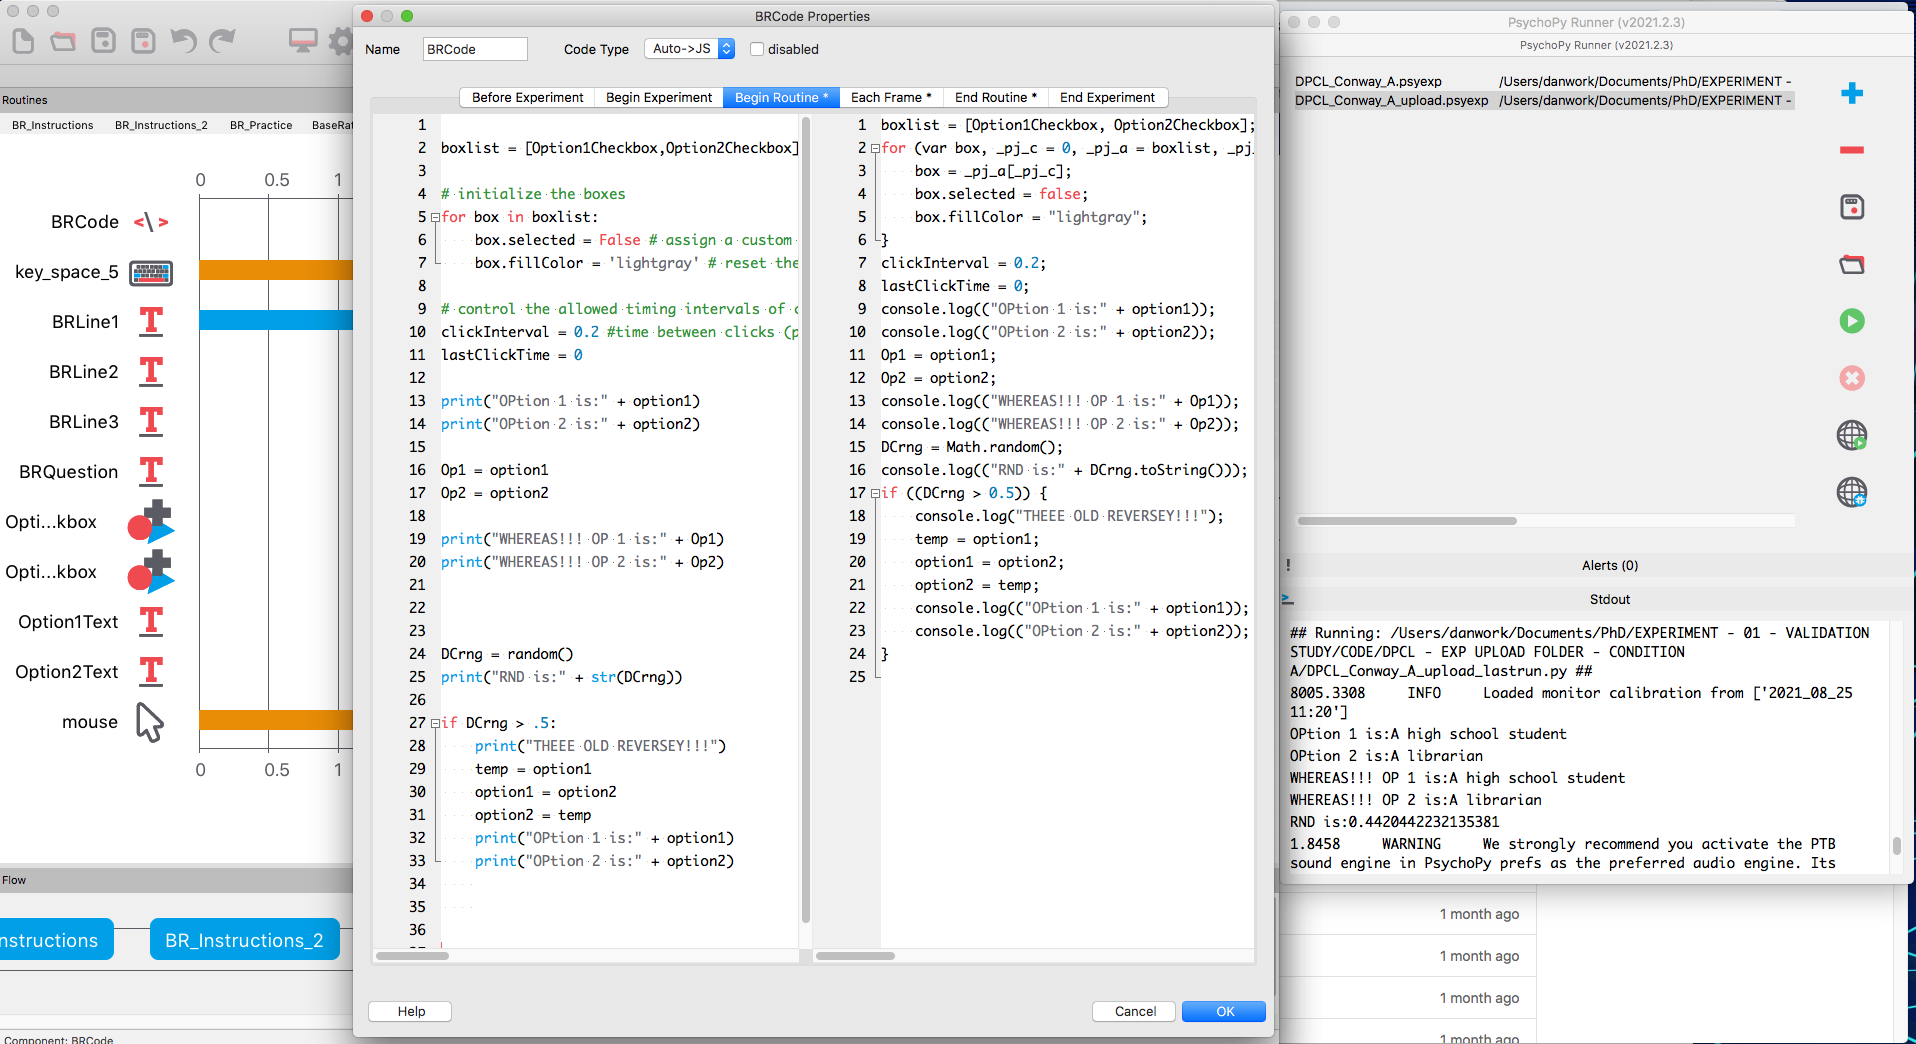Screen dimensions: 1916x1044
Task: Toggle the disabled checkbox
Action: pyautogui.click(x=757, y=49)
